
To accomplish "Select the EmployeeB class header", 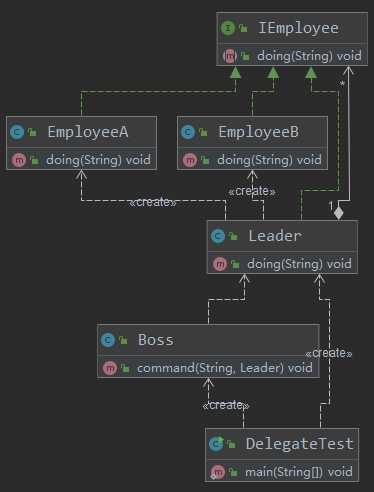I will (x=258, y=132).
